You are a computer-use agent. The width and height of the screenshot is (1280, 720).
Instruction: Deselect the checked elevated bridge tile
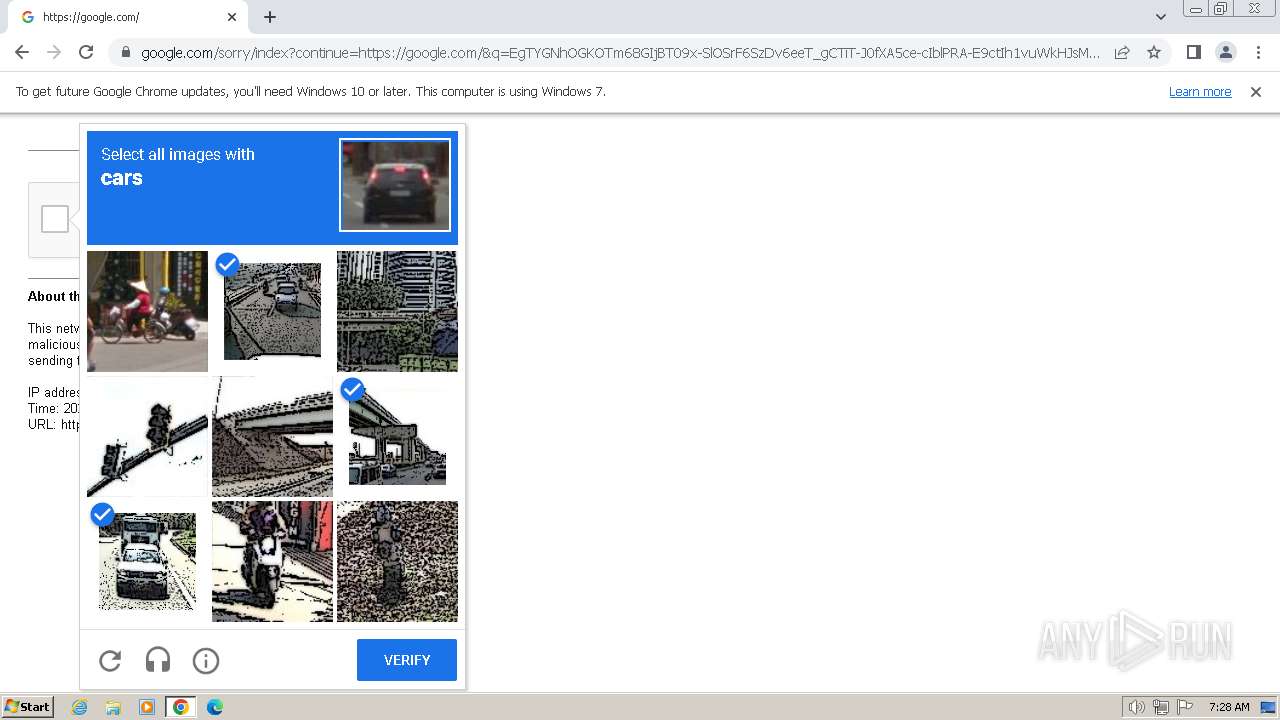[x=397, y=436]
